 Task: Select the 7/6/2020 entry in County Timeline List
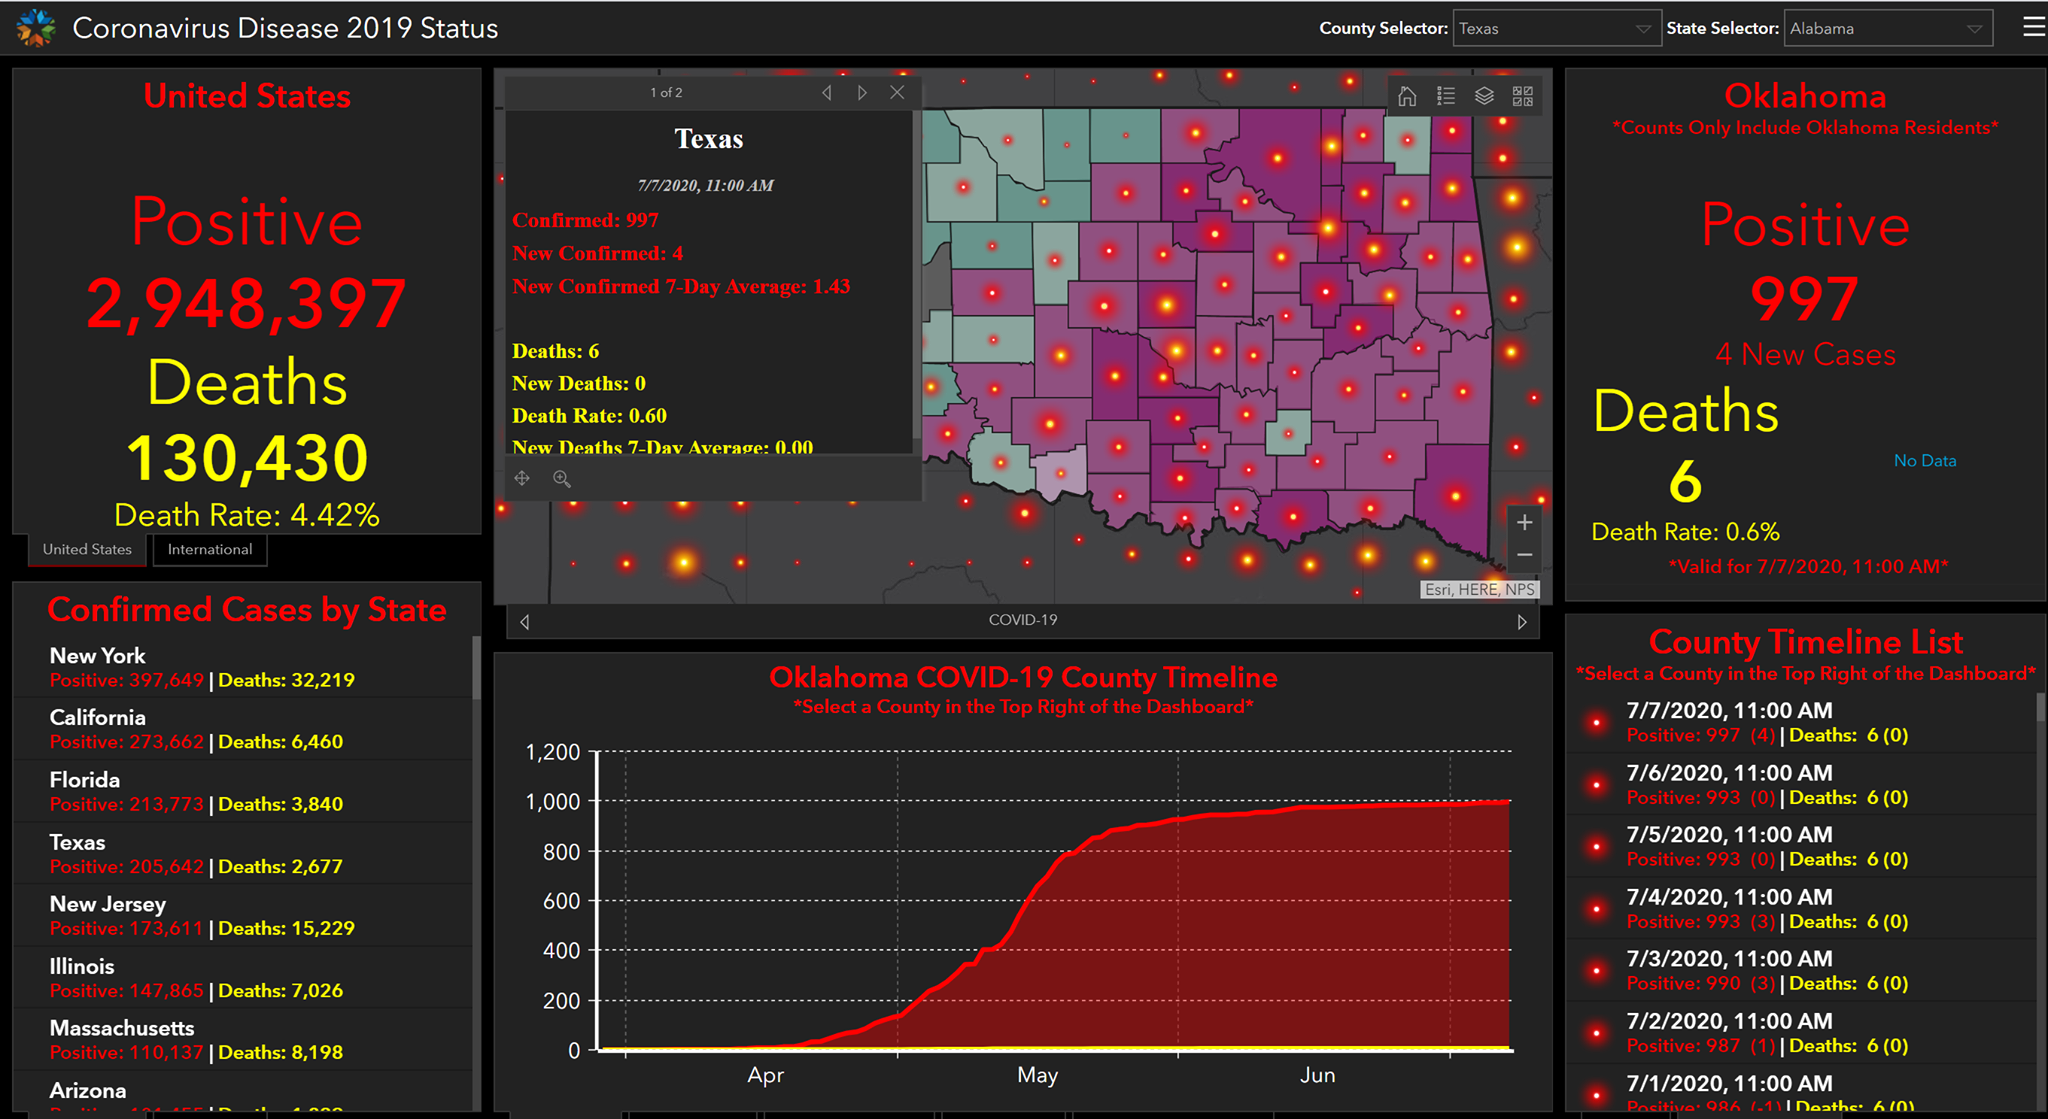1802,784
